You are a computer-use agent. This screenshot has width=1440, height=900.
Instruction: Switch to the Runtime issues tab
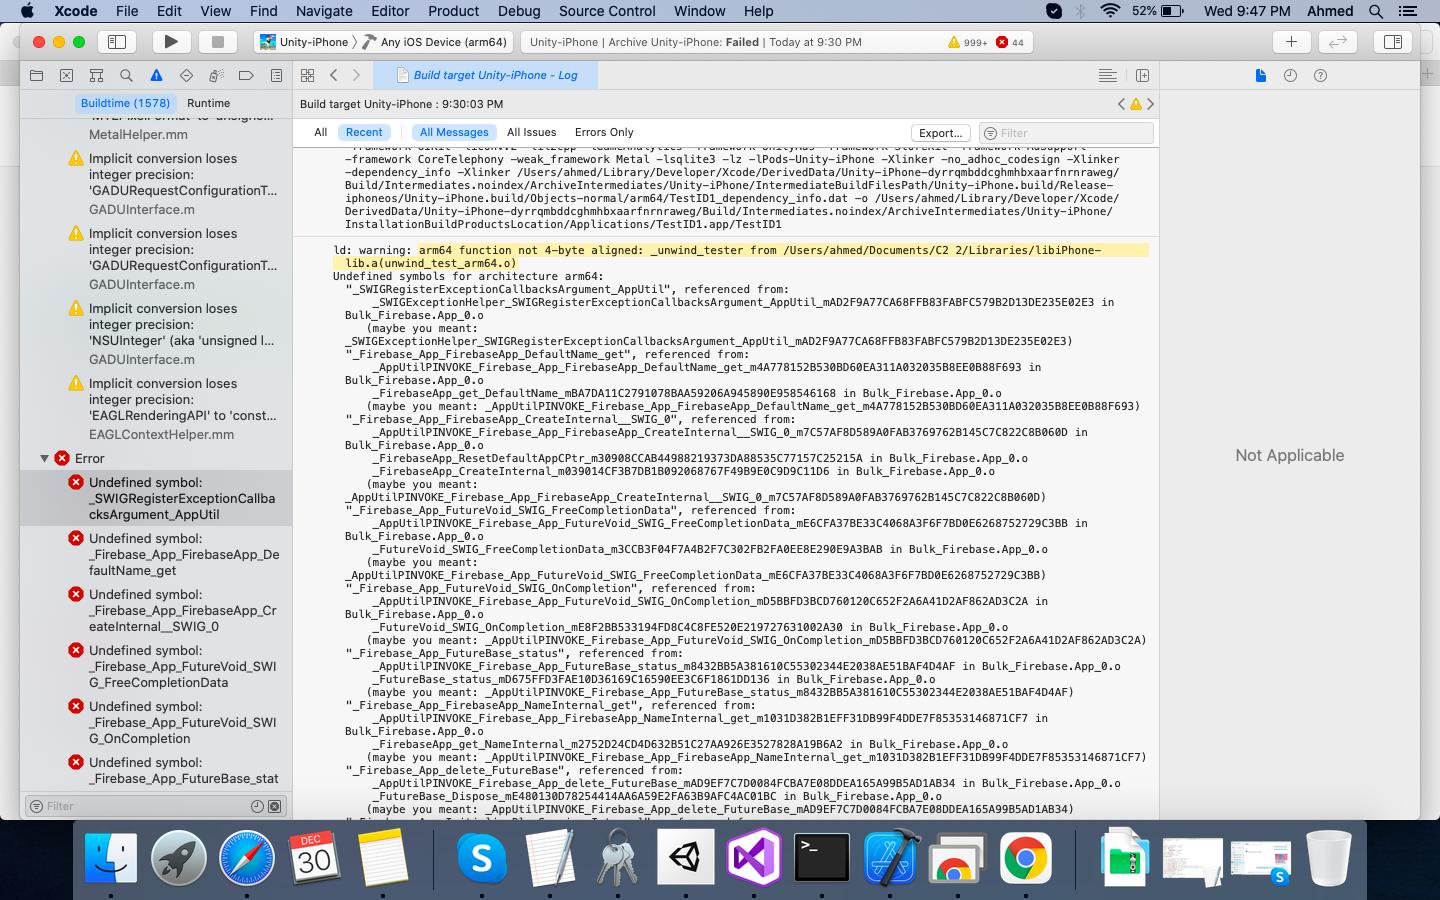pyautogui.click(x=208, y=103)
